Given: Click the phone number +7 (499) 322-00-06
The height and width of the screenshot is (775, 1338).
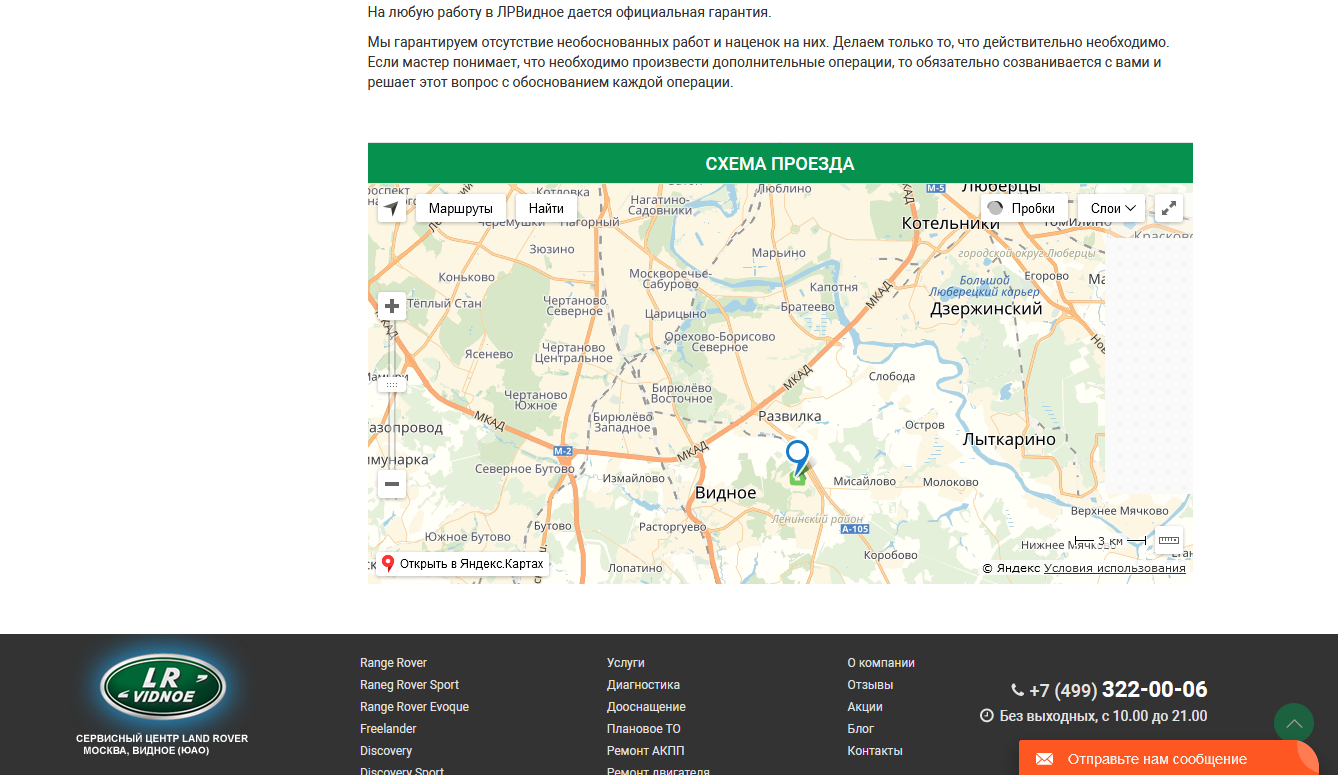Looking at the screenshot, I should coord(1117,690).
